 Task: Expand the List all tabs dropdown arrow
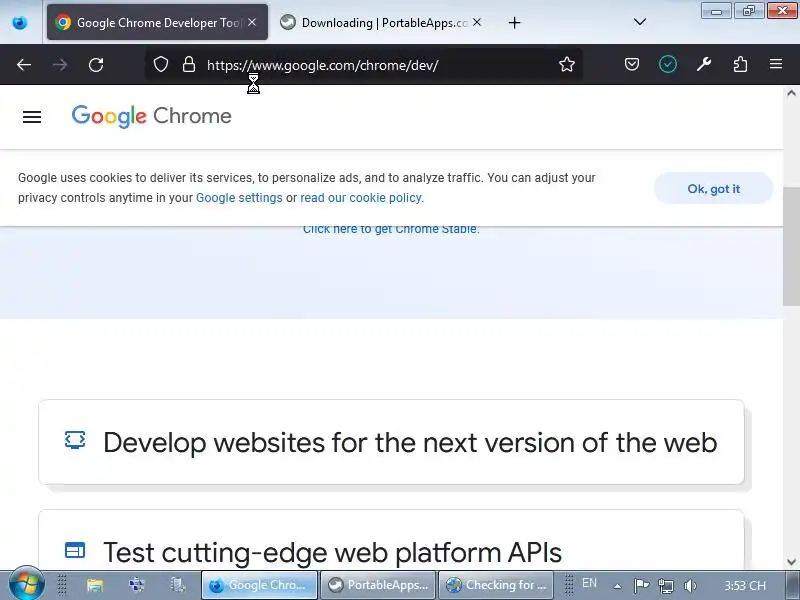point(639,22)
